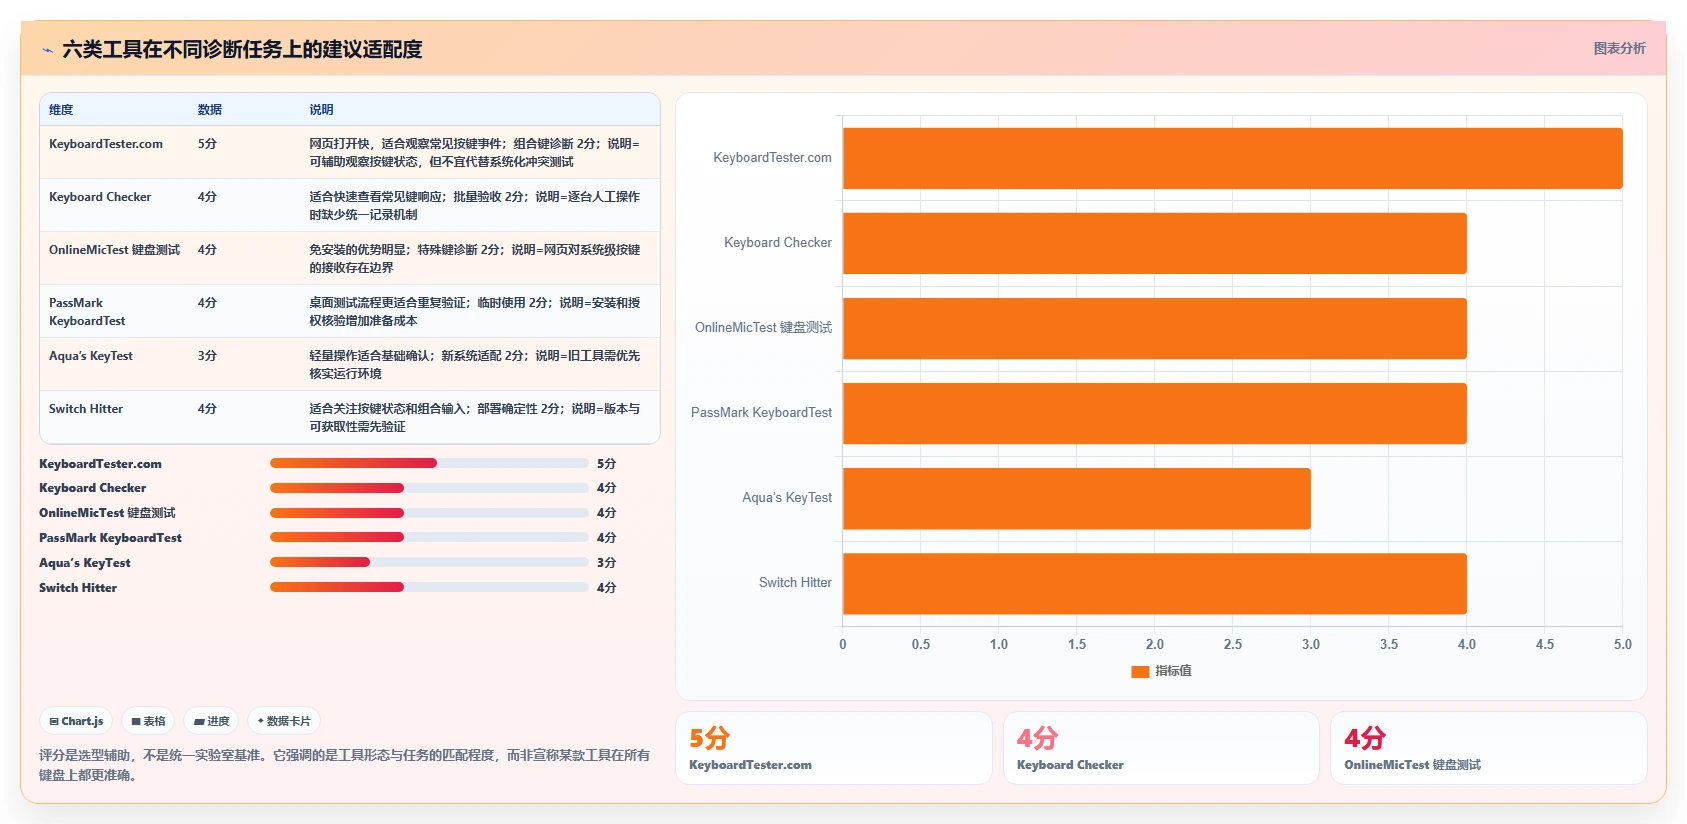Click the Aqua's KeyTest label in the progress list

coord(85,563)
